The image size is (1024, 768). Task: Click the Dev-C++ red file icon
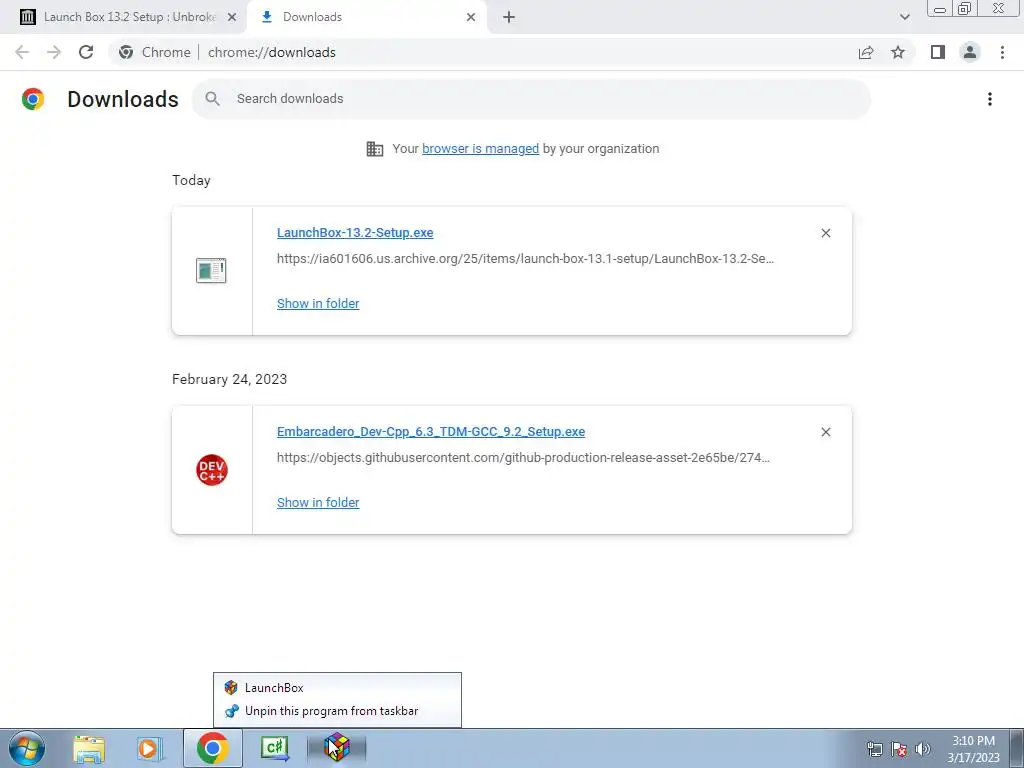pyautogui.click(x=212, y=470)
